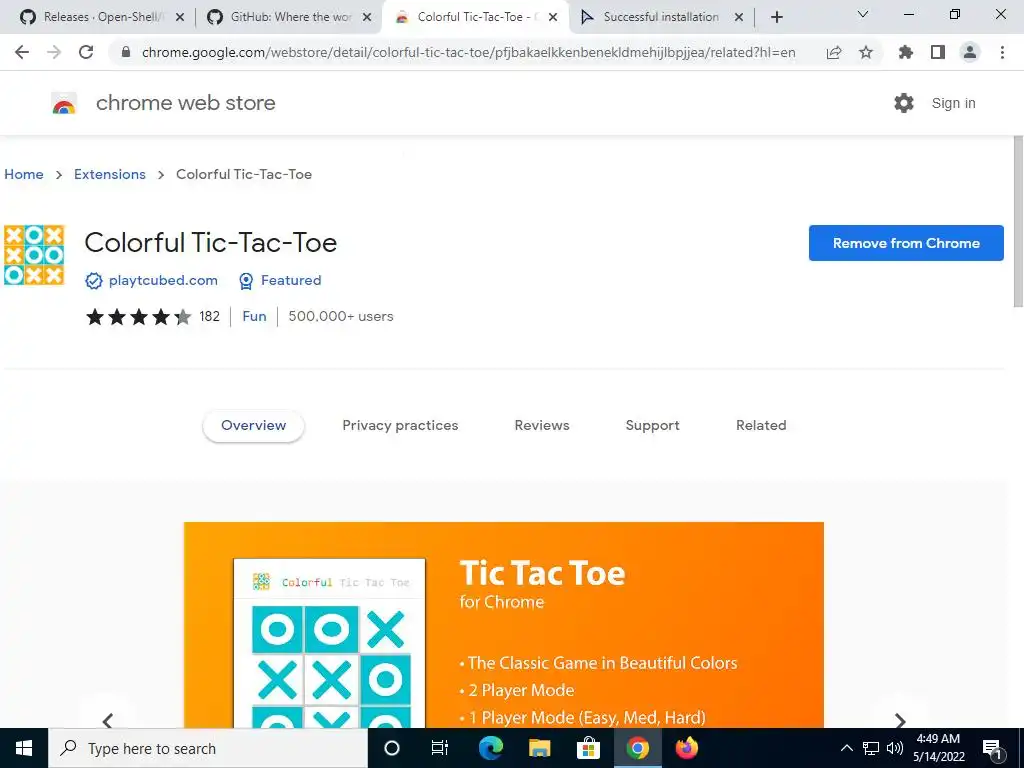Select the Overview tab
Viewport: 1024px width, 768px height.
click(253, 425)
